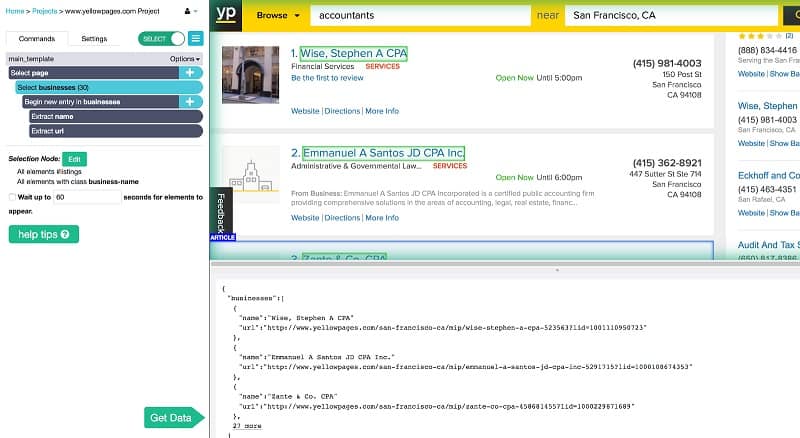Image resolution: width=800 pixels, height=438 pixels.
Task: Click SERVICES tag on Wise, Stephen listing
Action: coord(383,66)
